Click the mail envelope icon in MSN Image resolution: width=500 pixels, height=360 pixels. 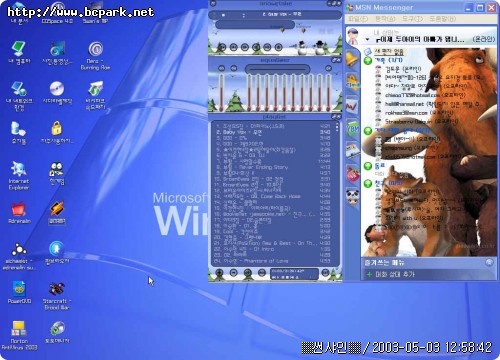click(x=368, y=52)
